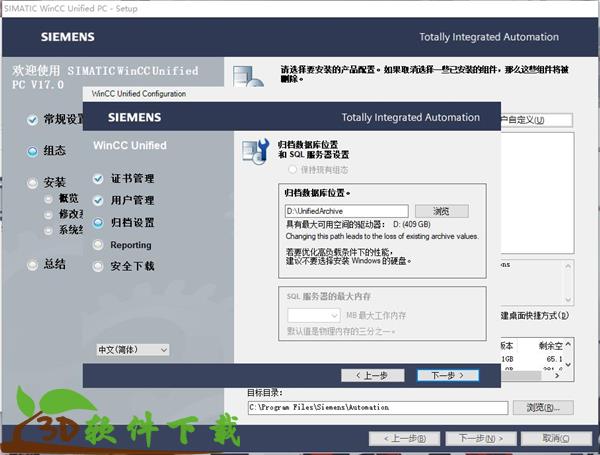The image size is (600, 455).
Task: Click scroll-down arrow of the drive space table
Action: click(x=568, y=365)
